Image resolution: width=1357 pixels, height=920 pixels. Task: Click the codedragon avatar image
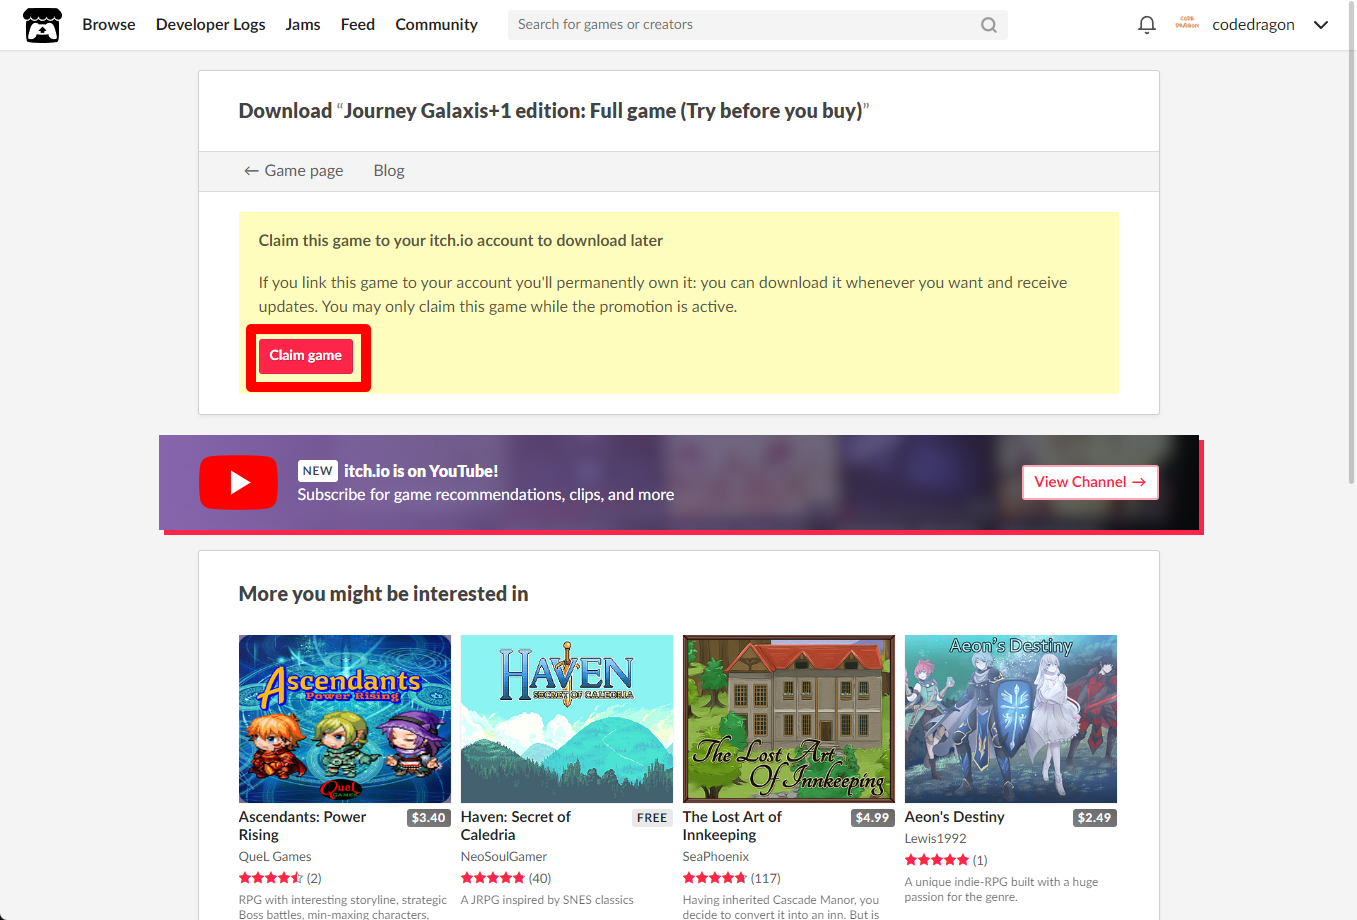tap(1187, 23)
